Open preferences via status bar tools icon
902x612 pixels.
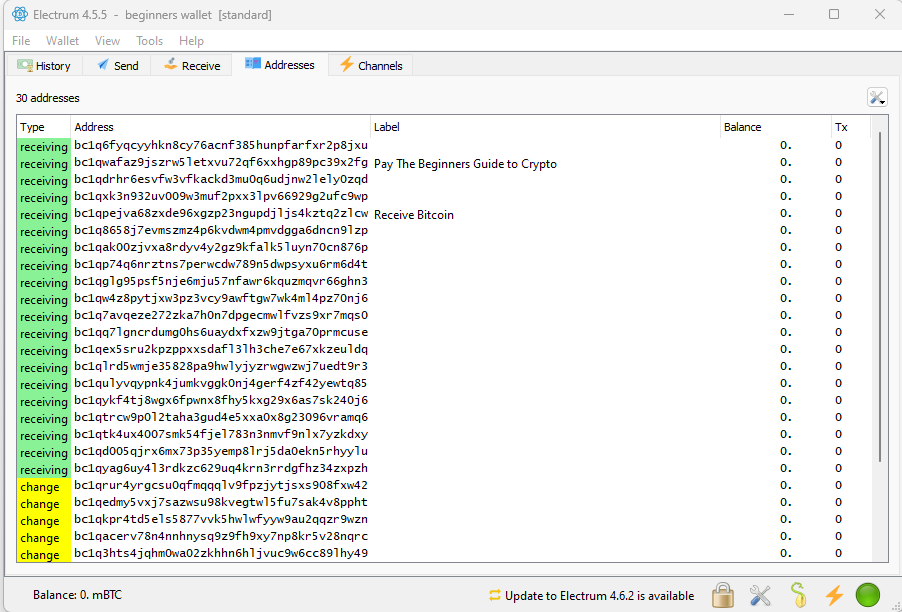click(760, 596)
